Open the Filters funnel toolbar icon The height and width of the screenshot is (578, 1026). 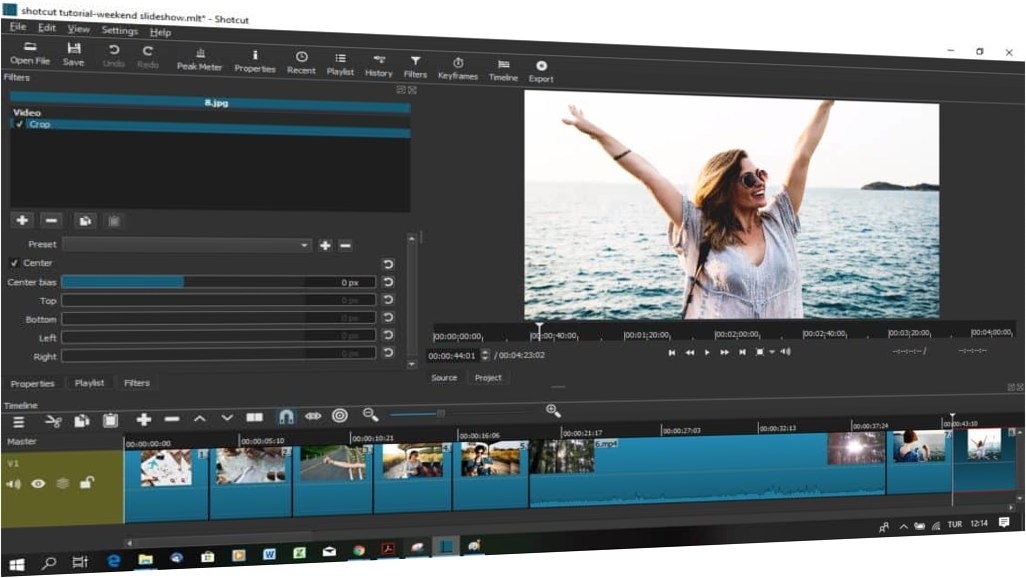click(415, 67)
